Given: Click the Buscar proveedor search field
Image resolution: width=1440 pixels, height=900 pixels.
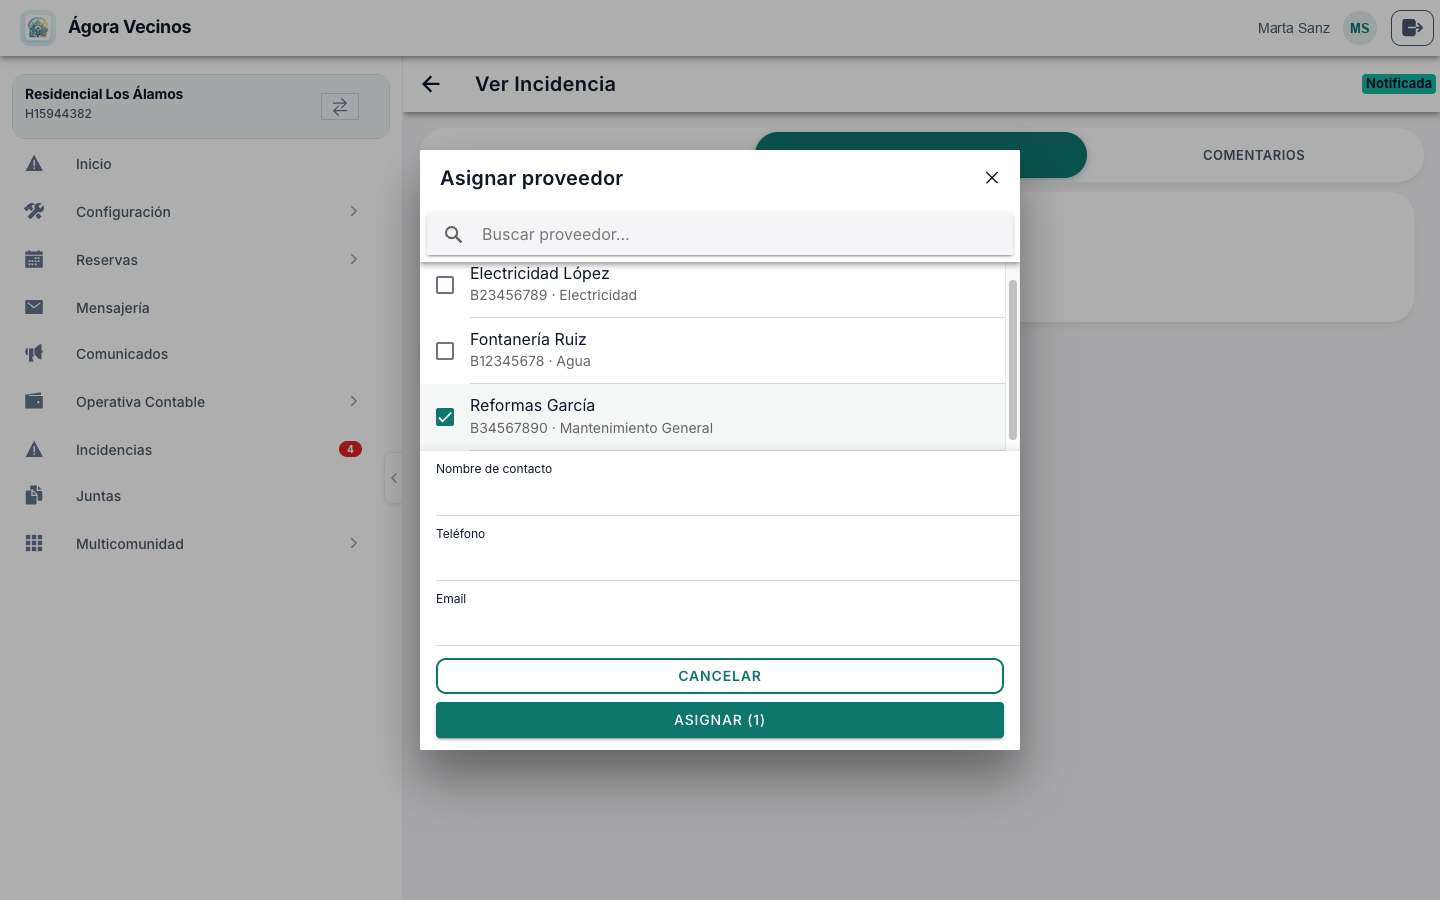Looking at the screenshot, I should 720,234.
